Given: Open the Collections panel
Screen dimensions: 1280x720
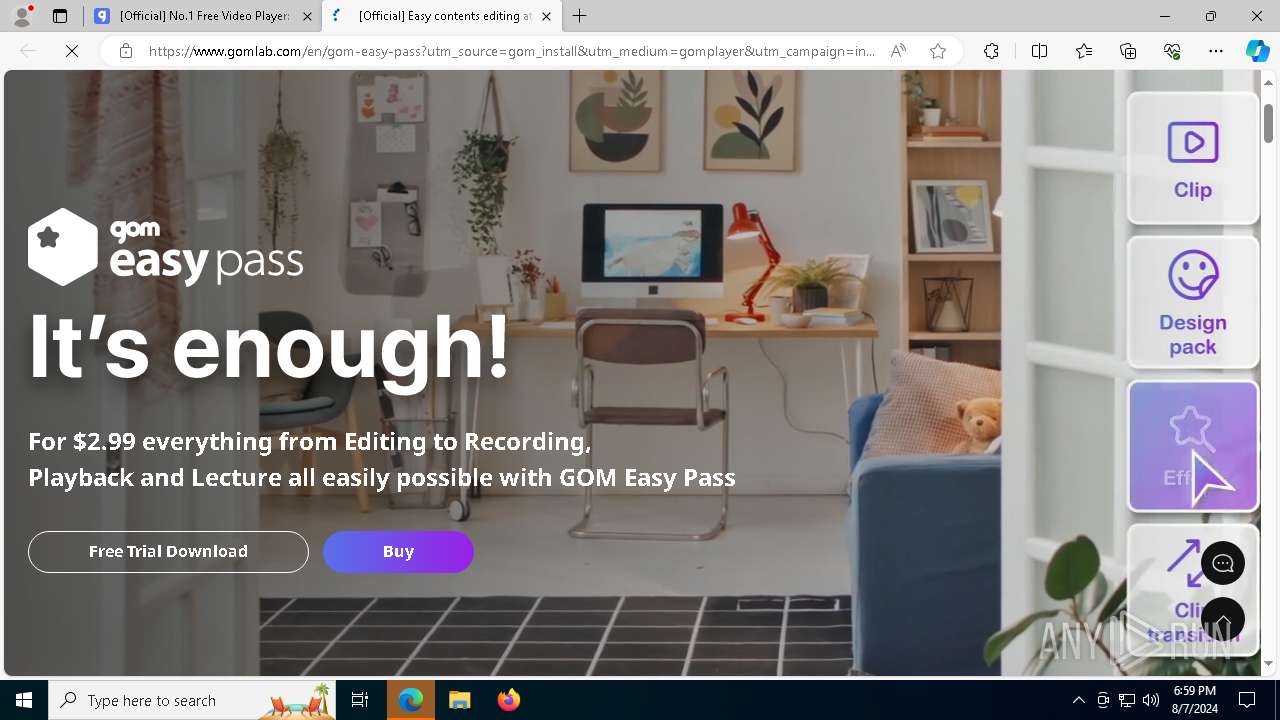Looking at the screenshot, I should [x=1128, y=51].
